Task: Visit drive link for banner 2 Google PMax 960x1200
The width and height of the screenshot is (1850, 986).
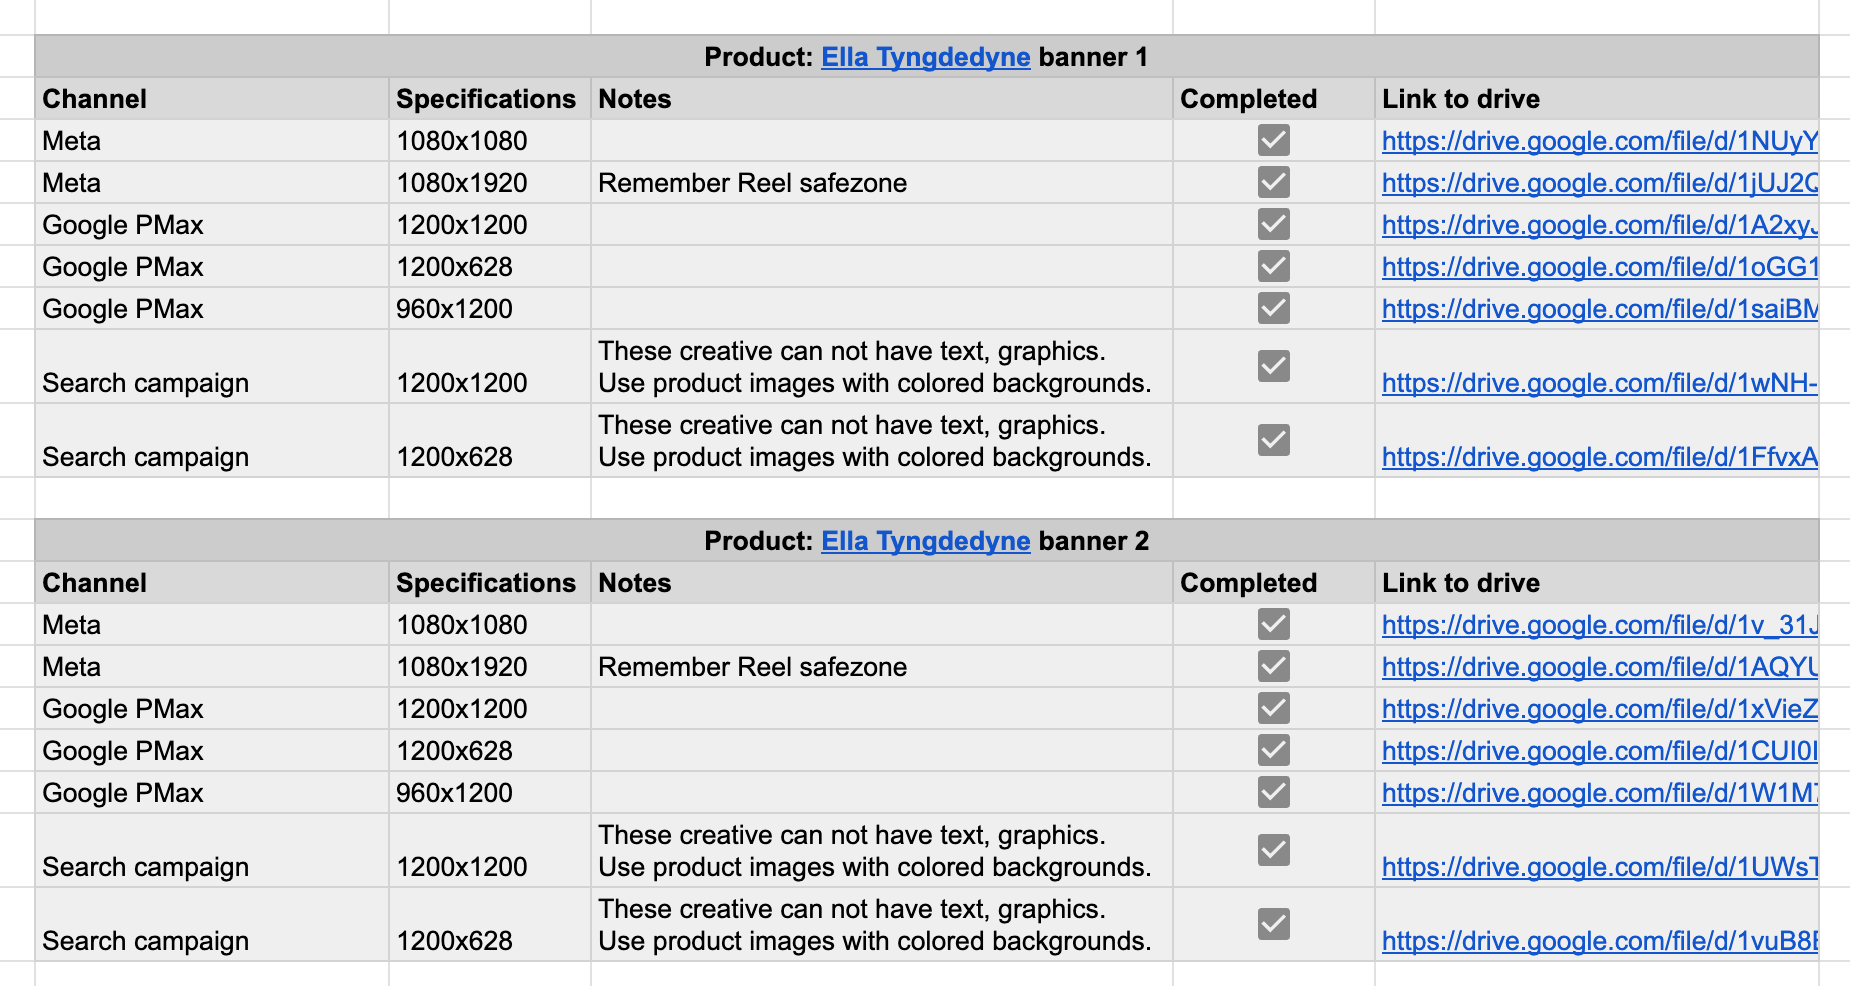Action: coord(1599,793)
